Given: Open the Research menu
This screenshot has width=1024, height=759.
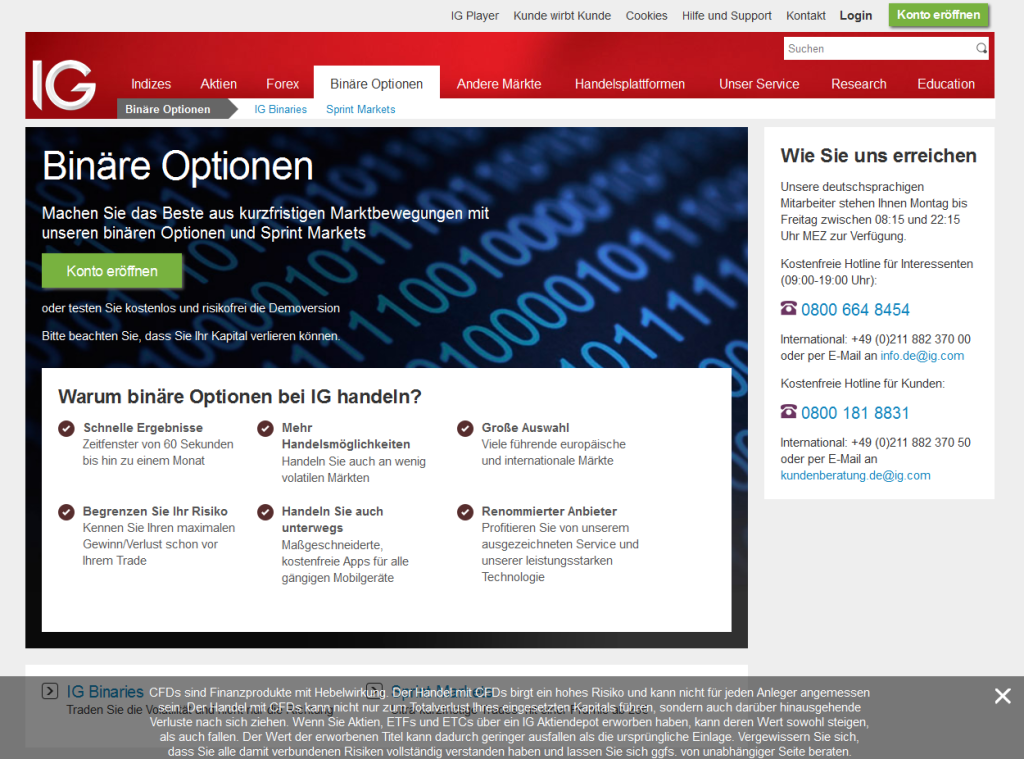Looking at the screenshot, I should (859, 84).
